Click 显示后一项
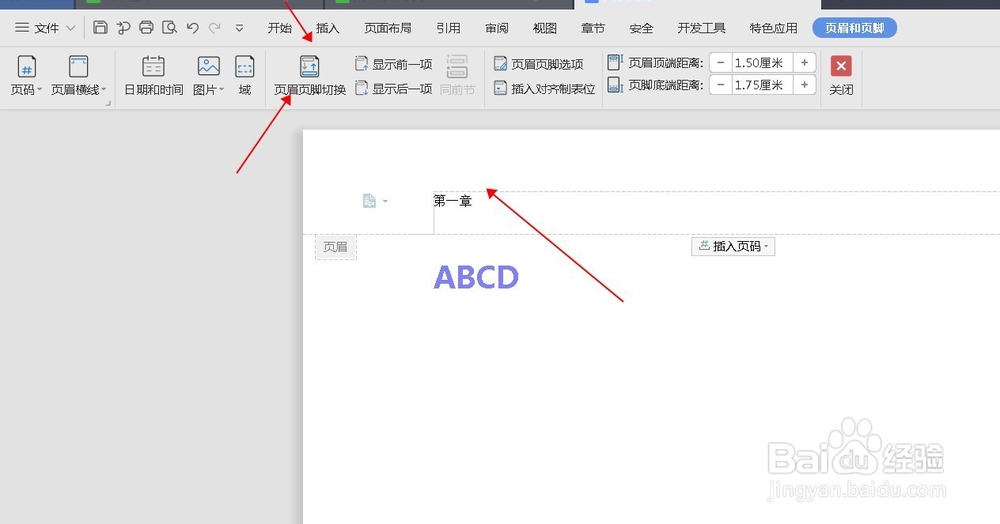This screenshot has width=1000, height=524. coord(393,88)
